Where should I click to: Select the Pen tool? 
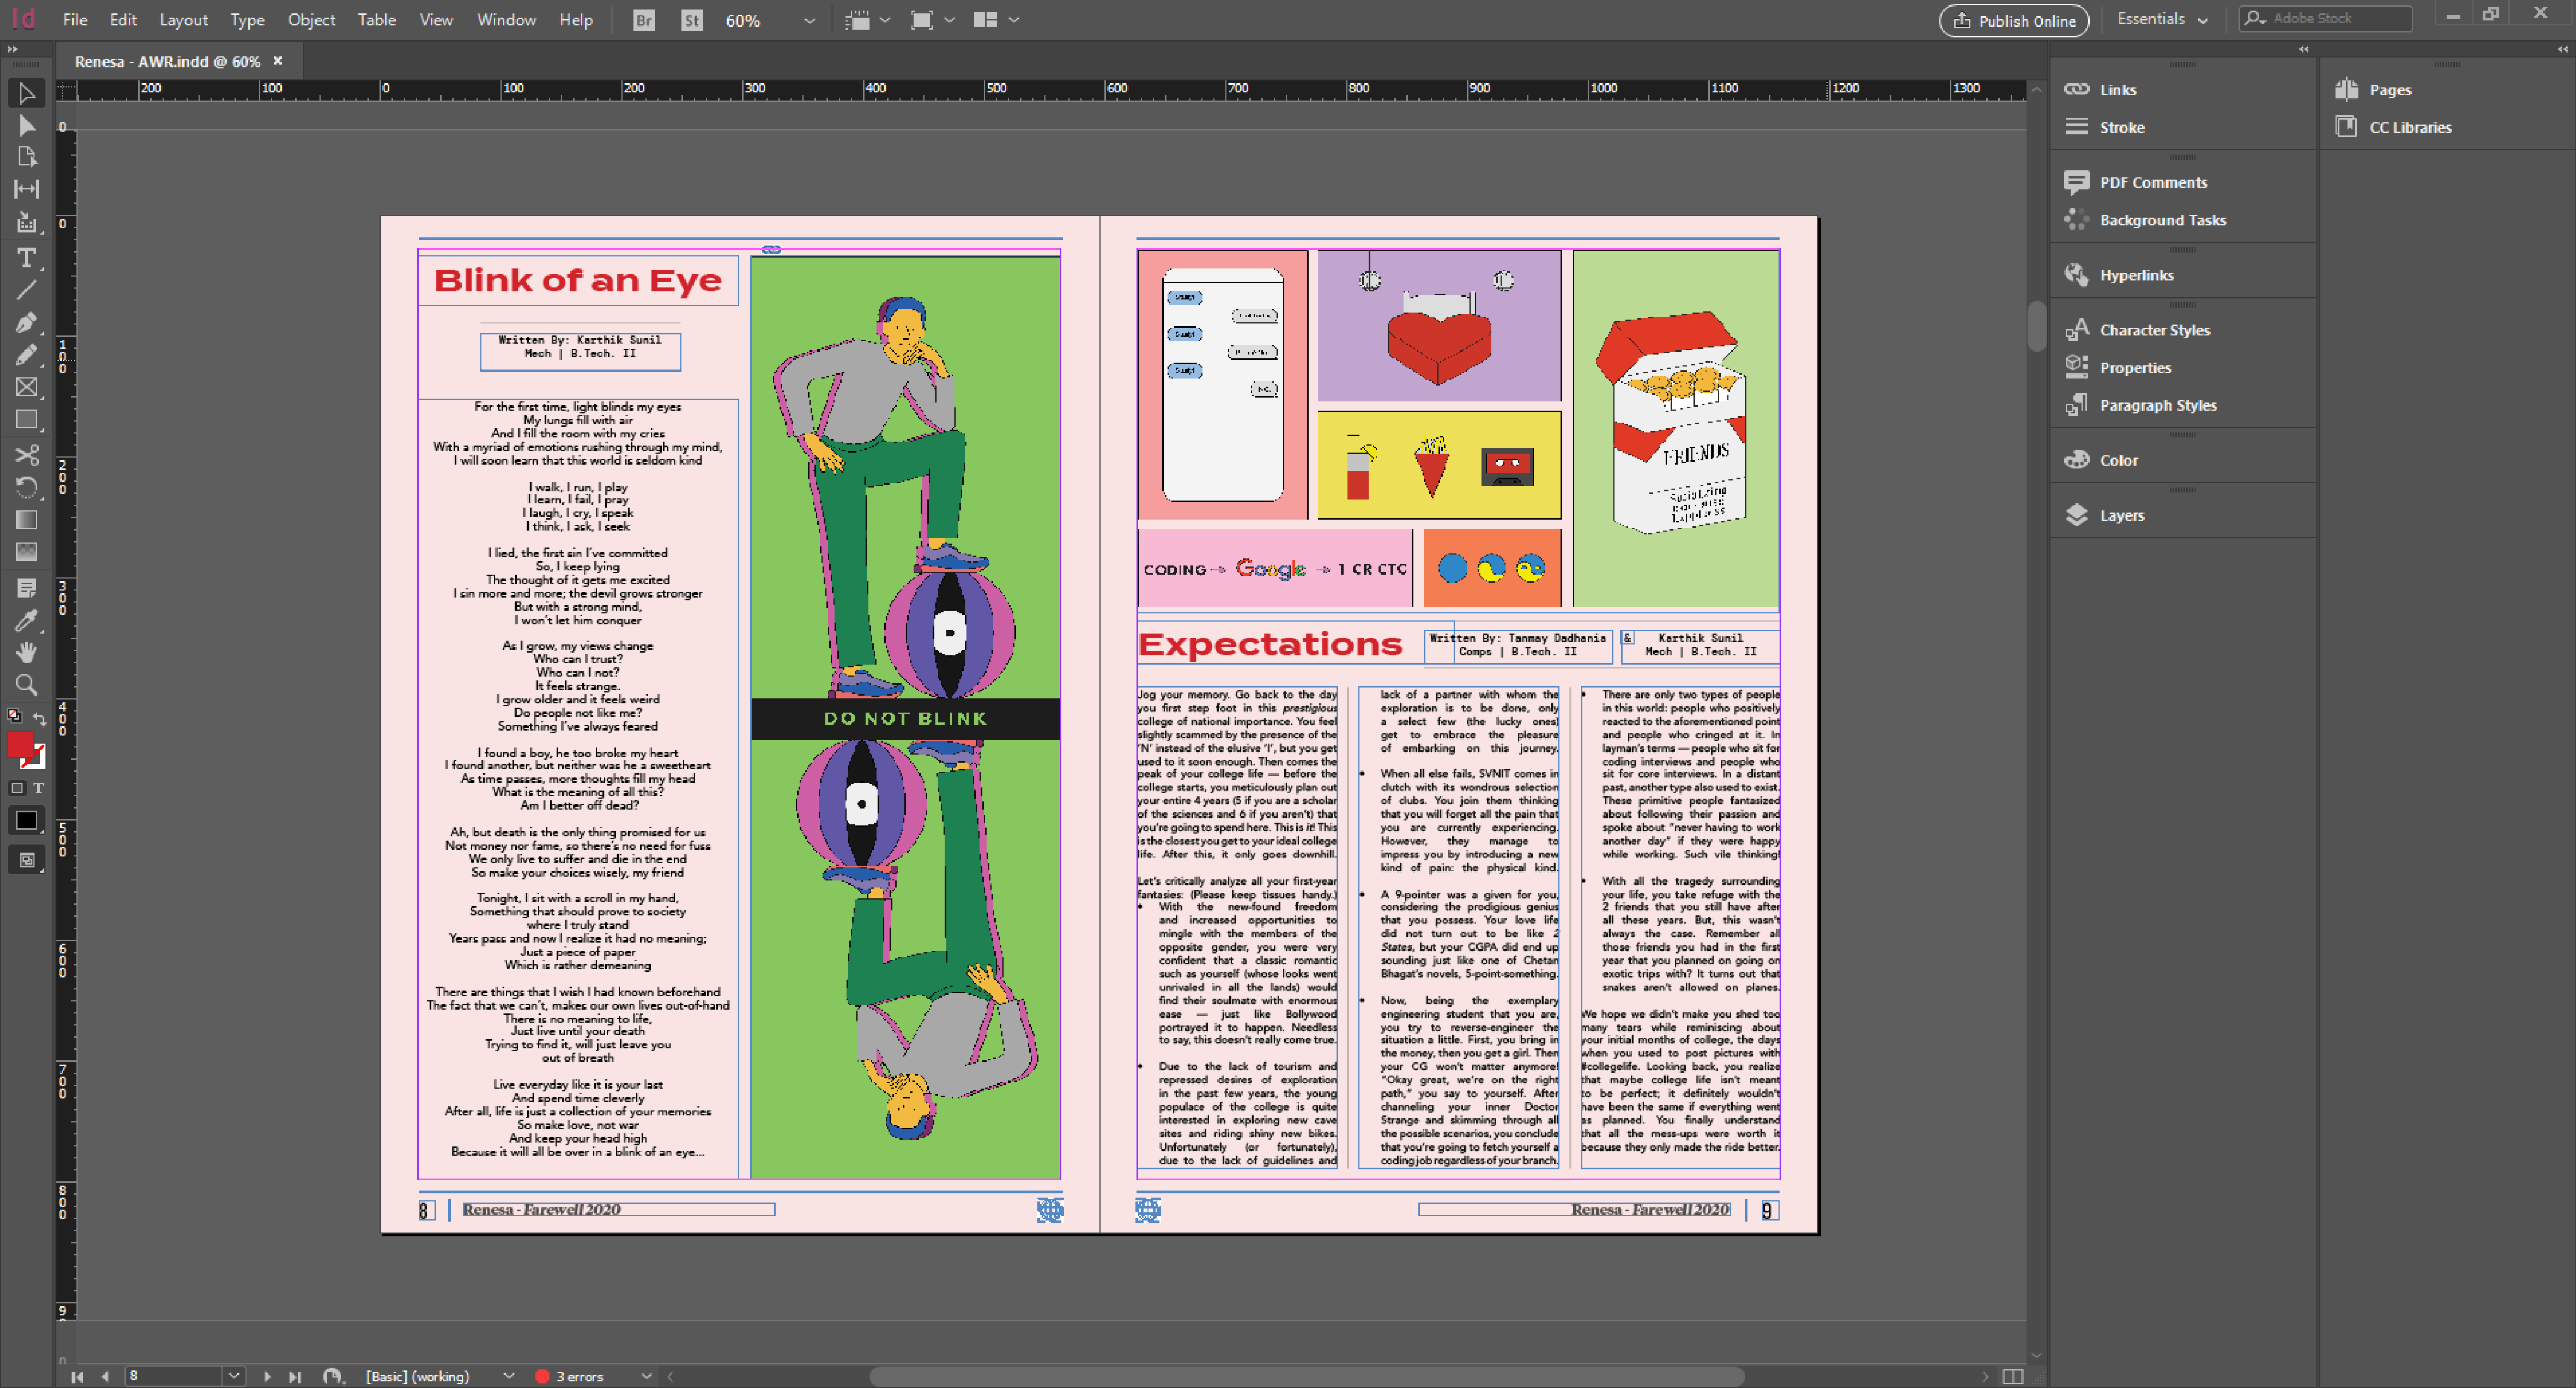[27, 322]
